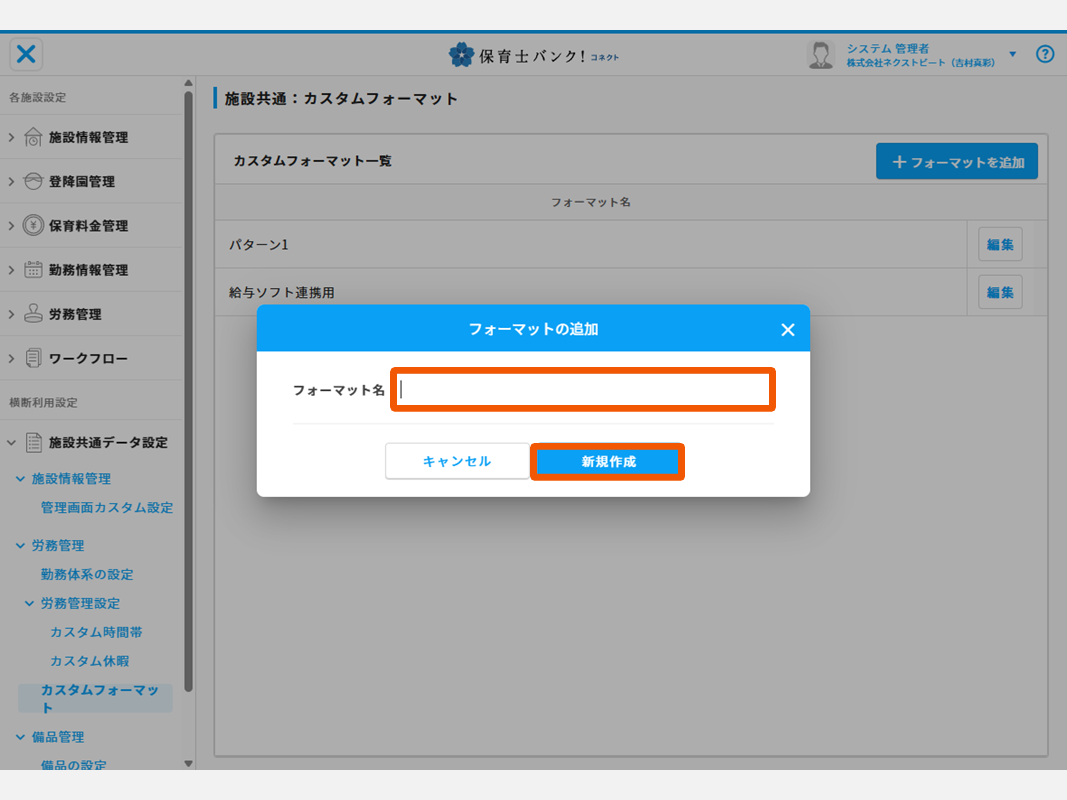Click the sidebar vertical scrollbar
Viewport: 1067px width, 800px height.
(x=188, y=400)
